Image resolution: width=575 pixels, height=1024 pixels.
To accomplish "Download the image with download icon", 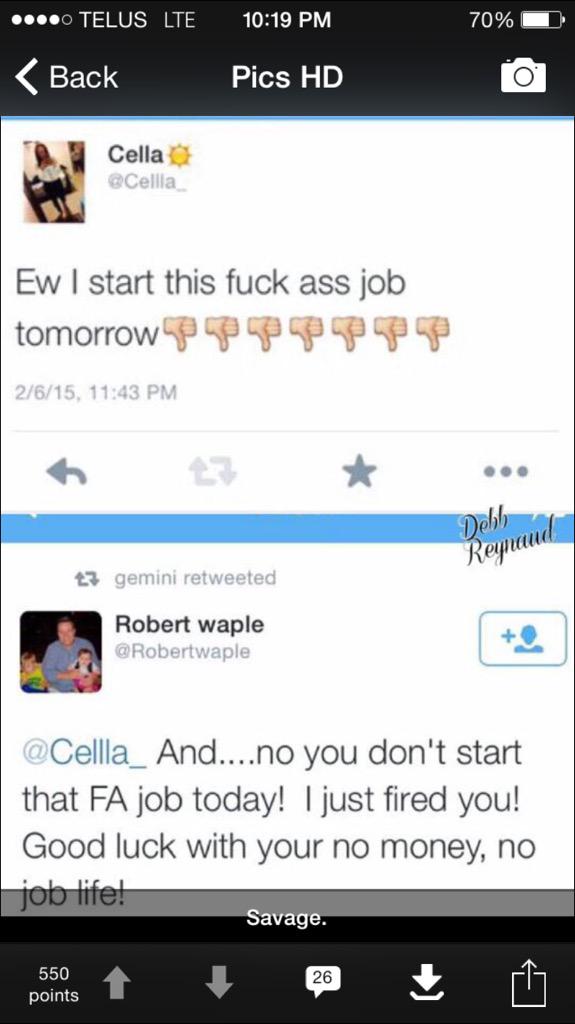I will (x=427, y=983).
